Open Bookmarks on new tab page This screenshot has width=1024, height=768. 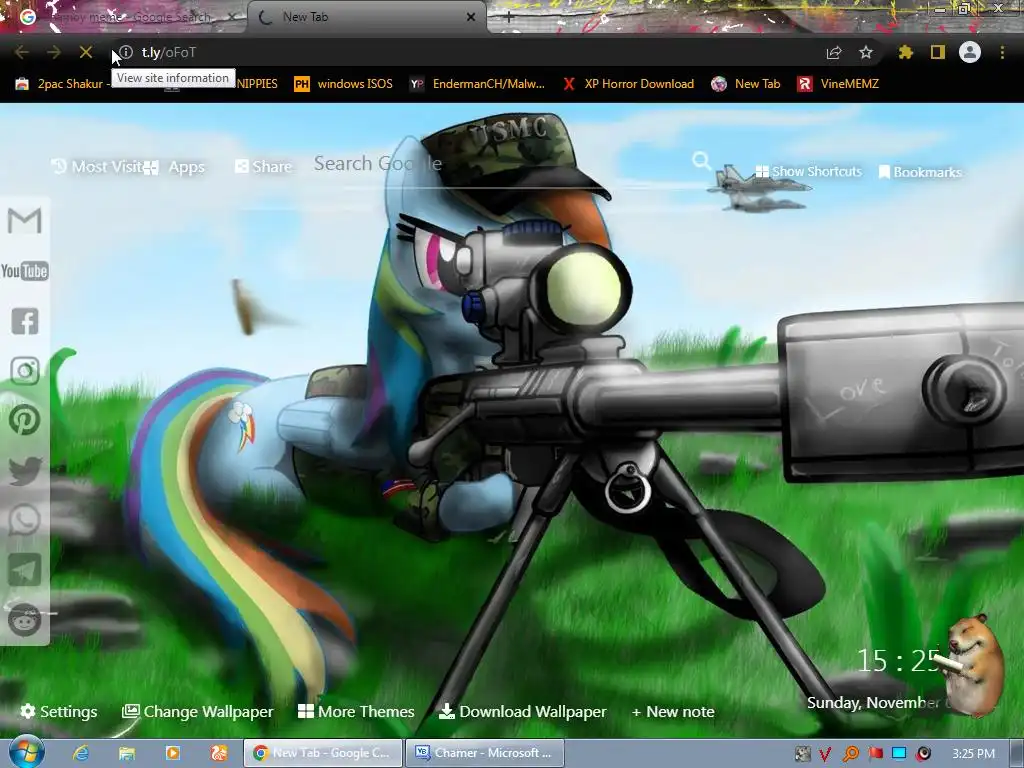tap(920, 172)
